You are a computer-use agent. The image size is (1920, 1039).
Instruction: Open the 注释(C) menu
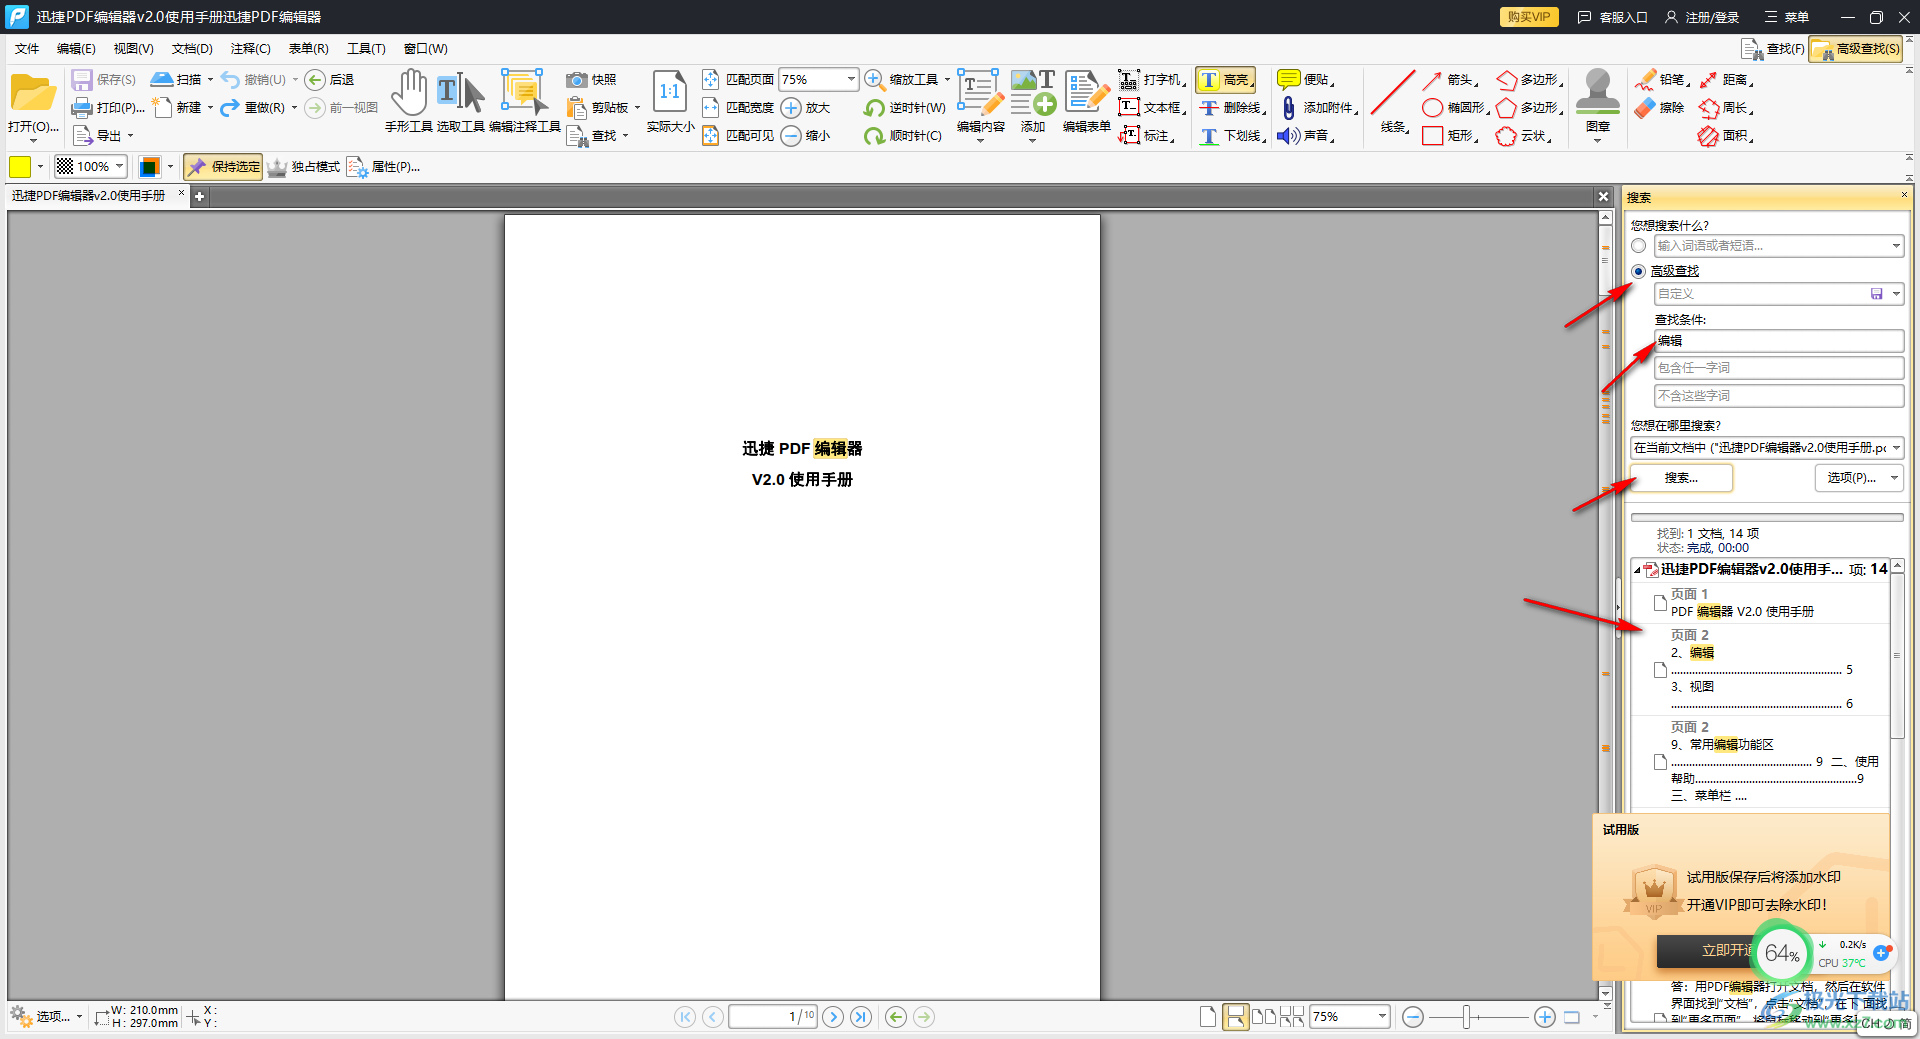coord(250,49)
